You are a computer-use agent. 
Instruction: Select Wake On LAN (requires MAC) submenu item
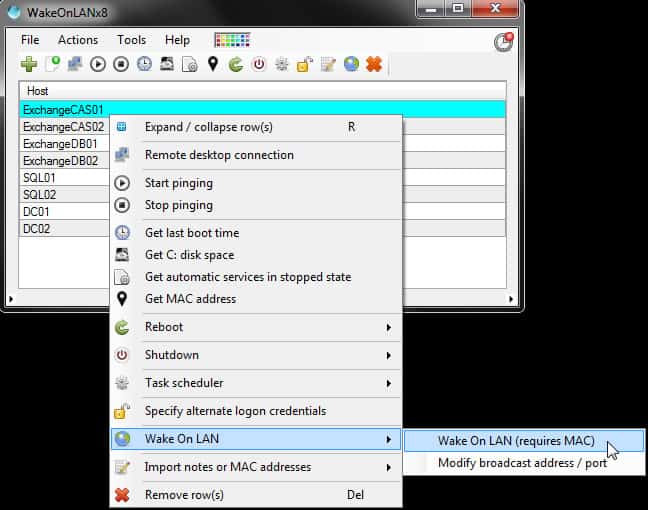pyautogui.click(x=524, y=441)
